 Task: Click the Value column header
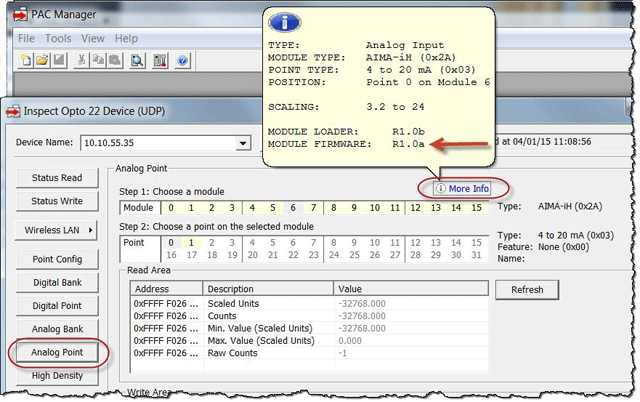point(411,289)
